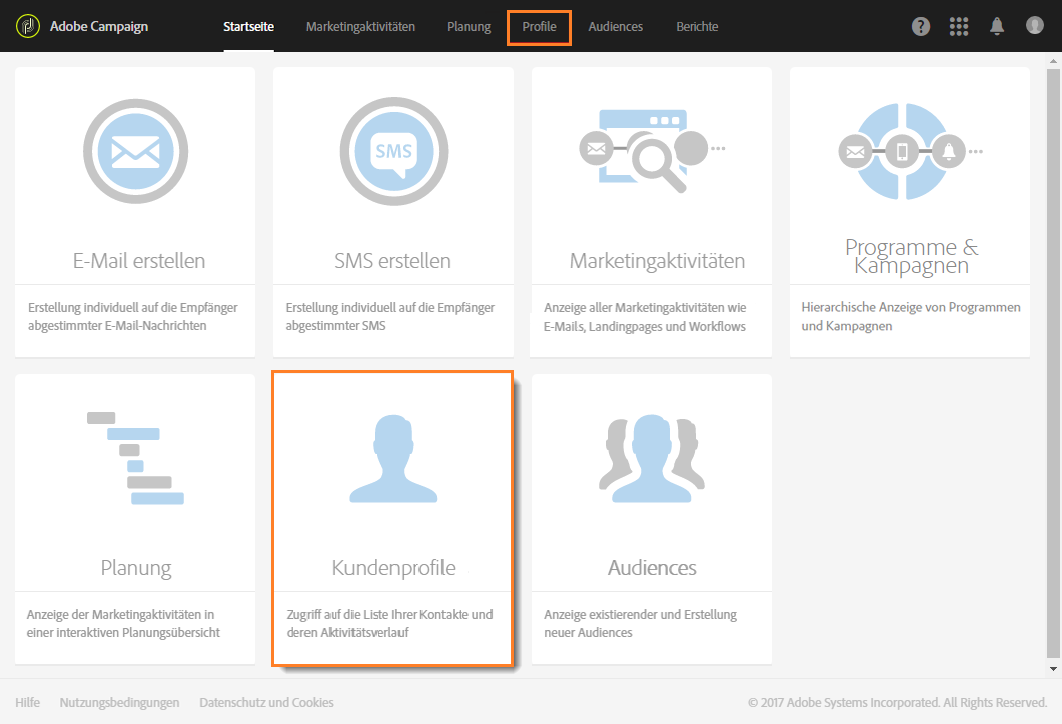Open the Planung card title
The image size is (1062, 724).
[135, 568]
